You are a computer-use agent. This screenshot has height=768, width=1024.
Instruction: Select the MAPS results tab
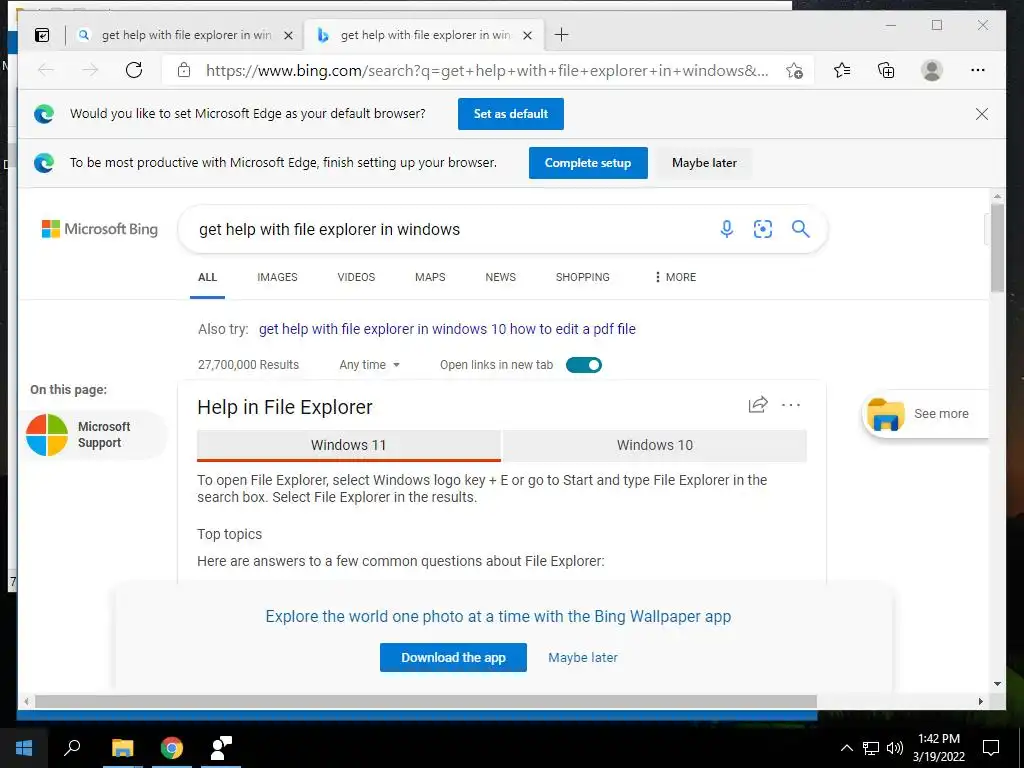tap(430, 277)
